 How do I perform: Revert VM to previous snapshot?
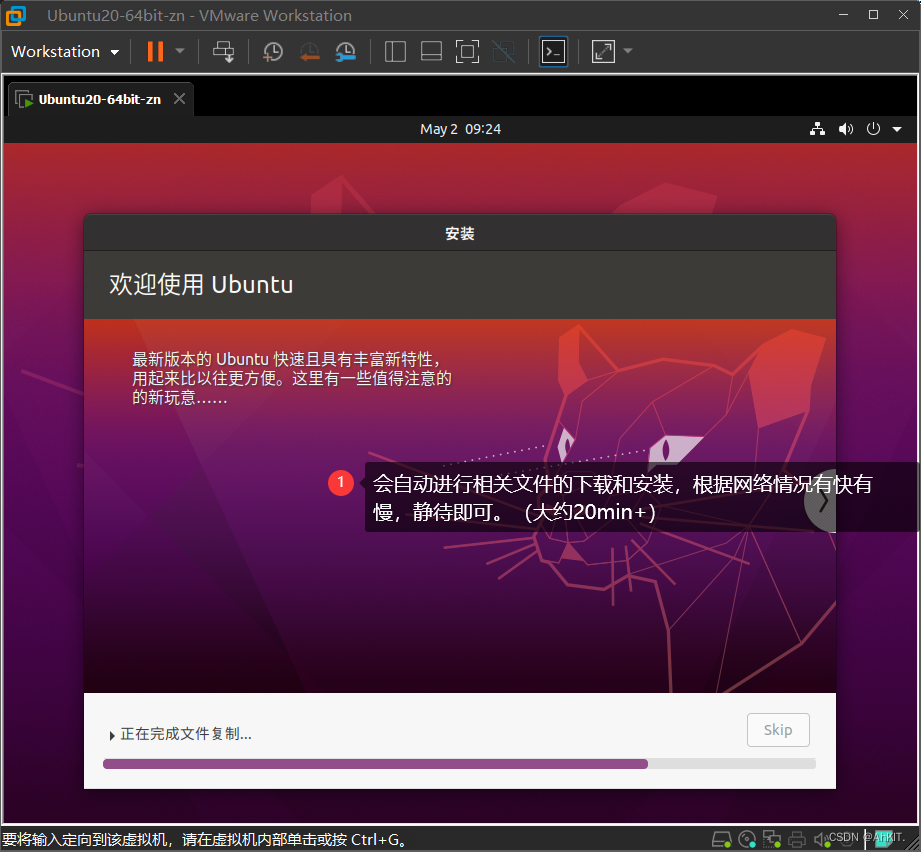(309, 52)
